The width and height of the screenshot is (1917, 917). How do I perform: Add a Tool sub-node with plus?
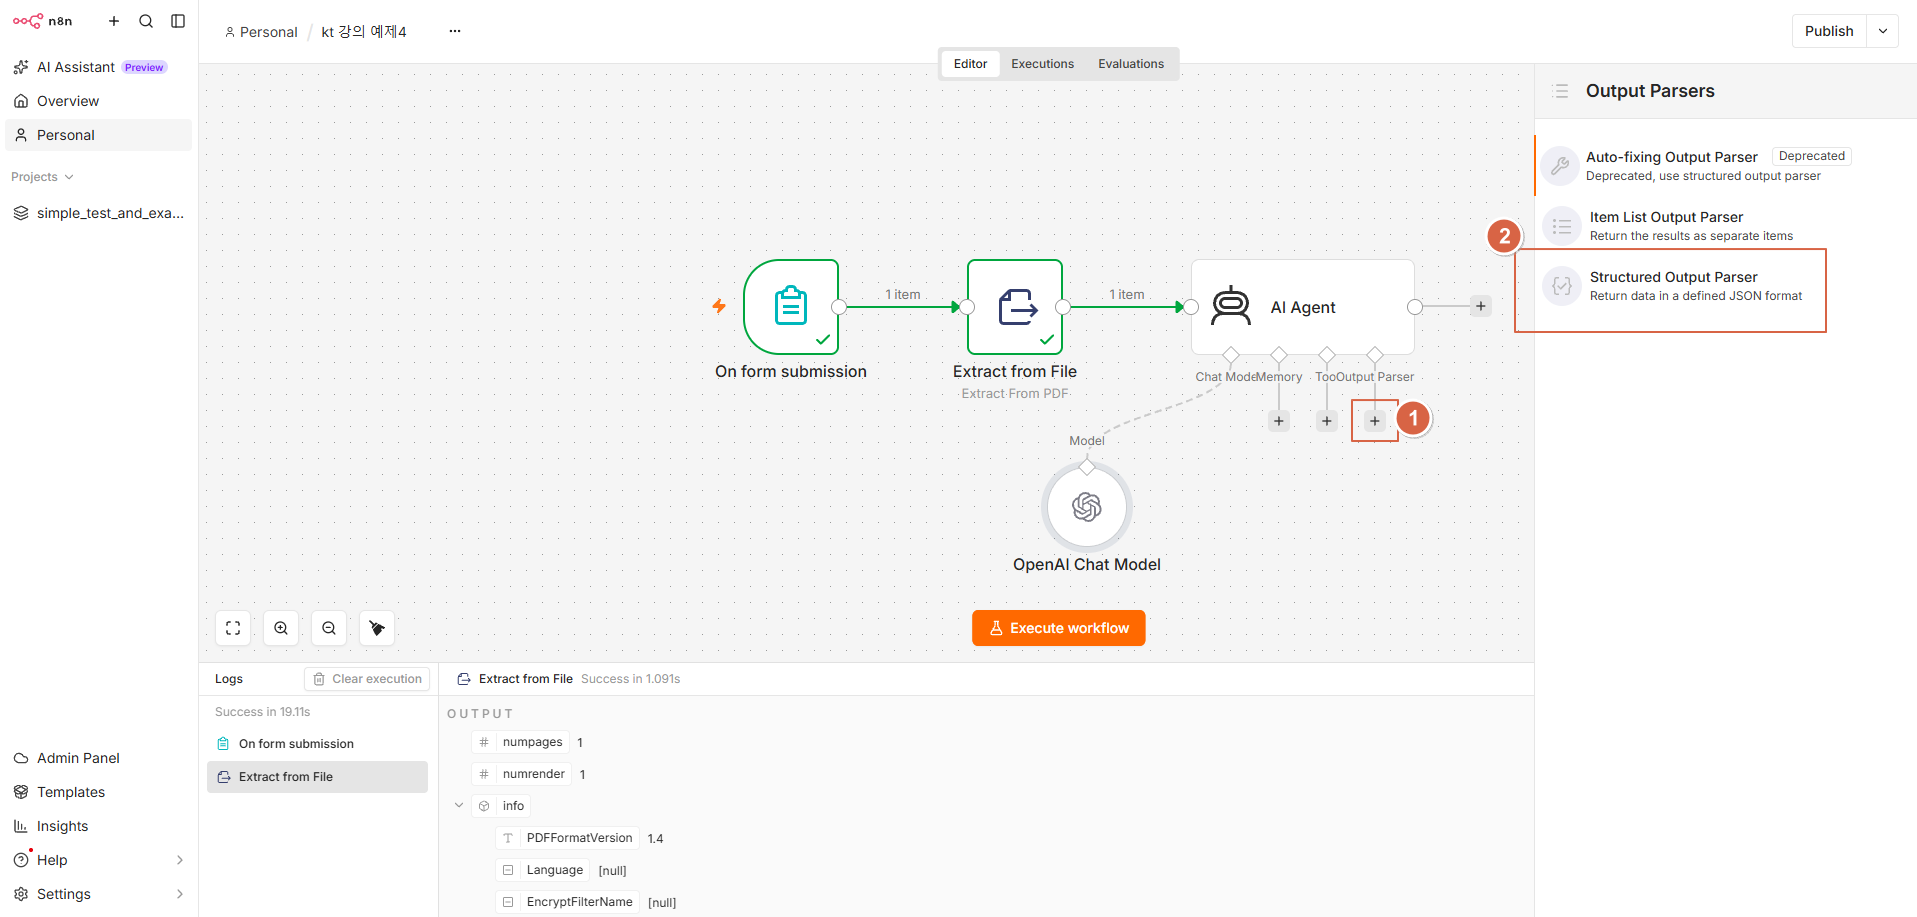[x=1327, y=421]
